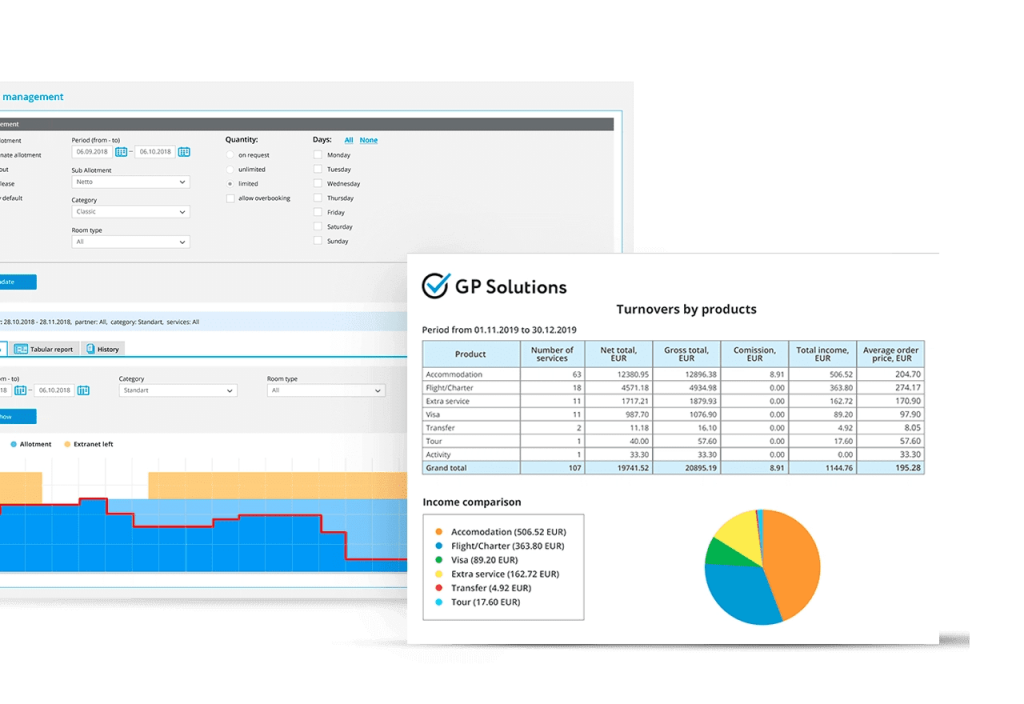Expand the Sub Allotment Netto dropdown
The height and width of the screenshot is (704, 1024).
130,182
